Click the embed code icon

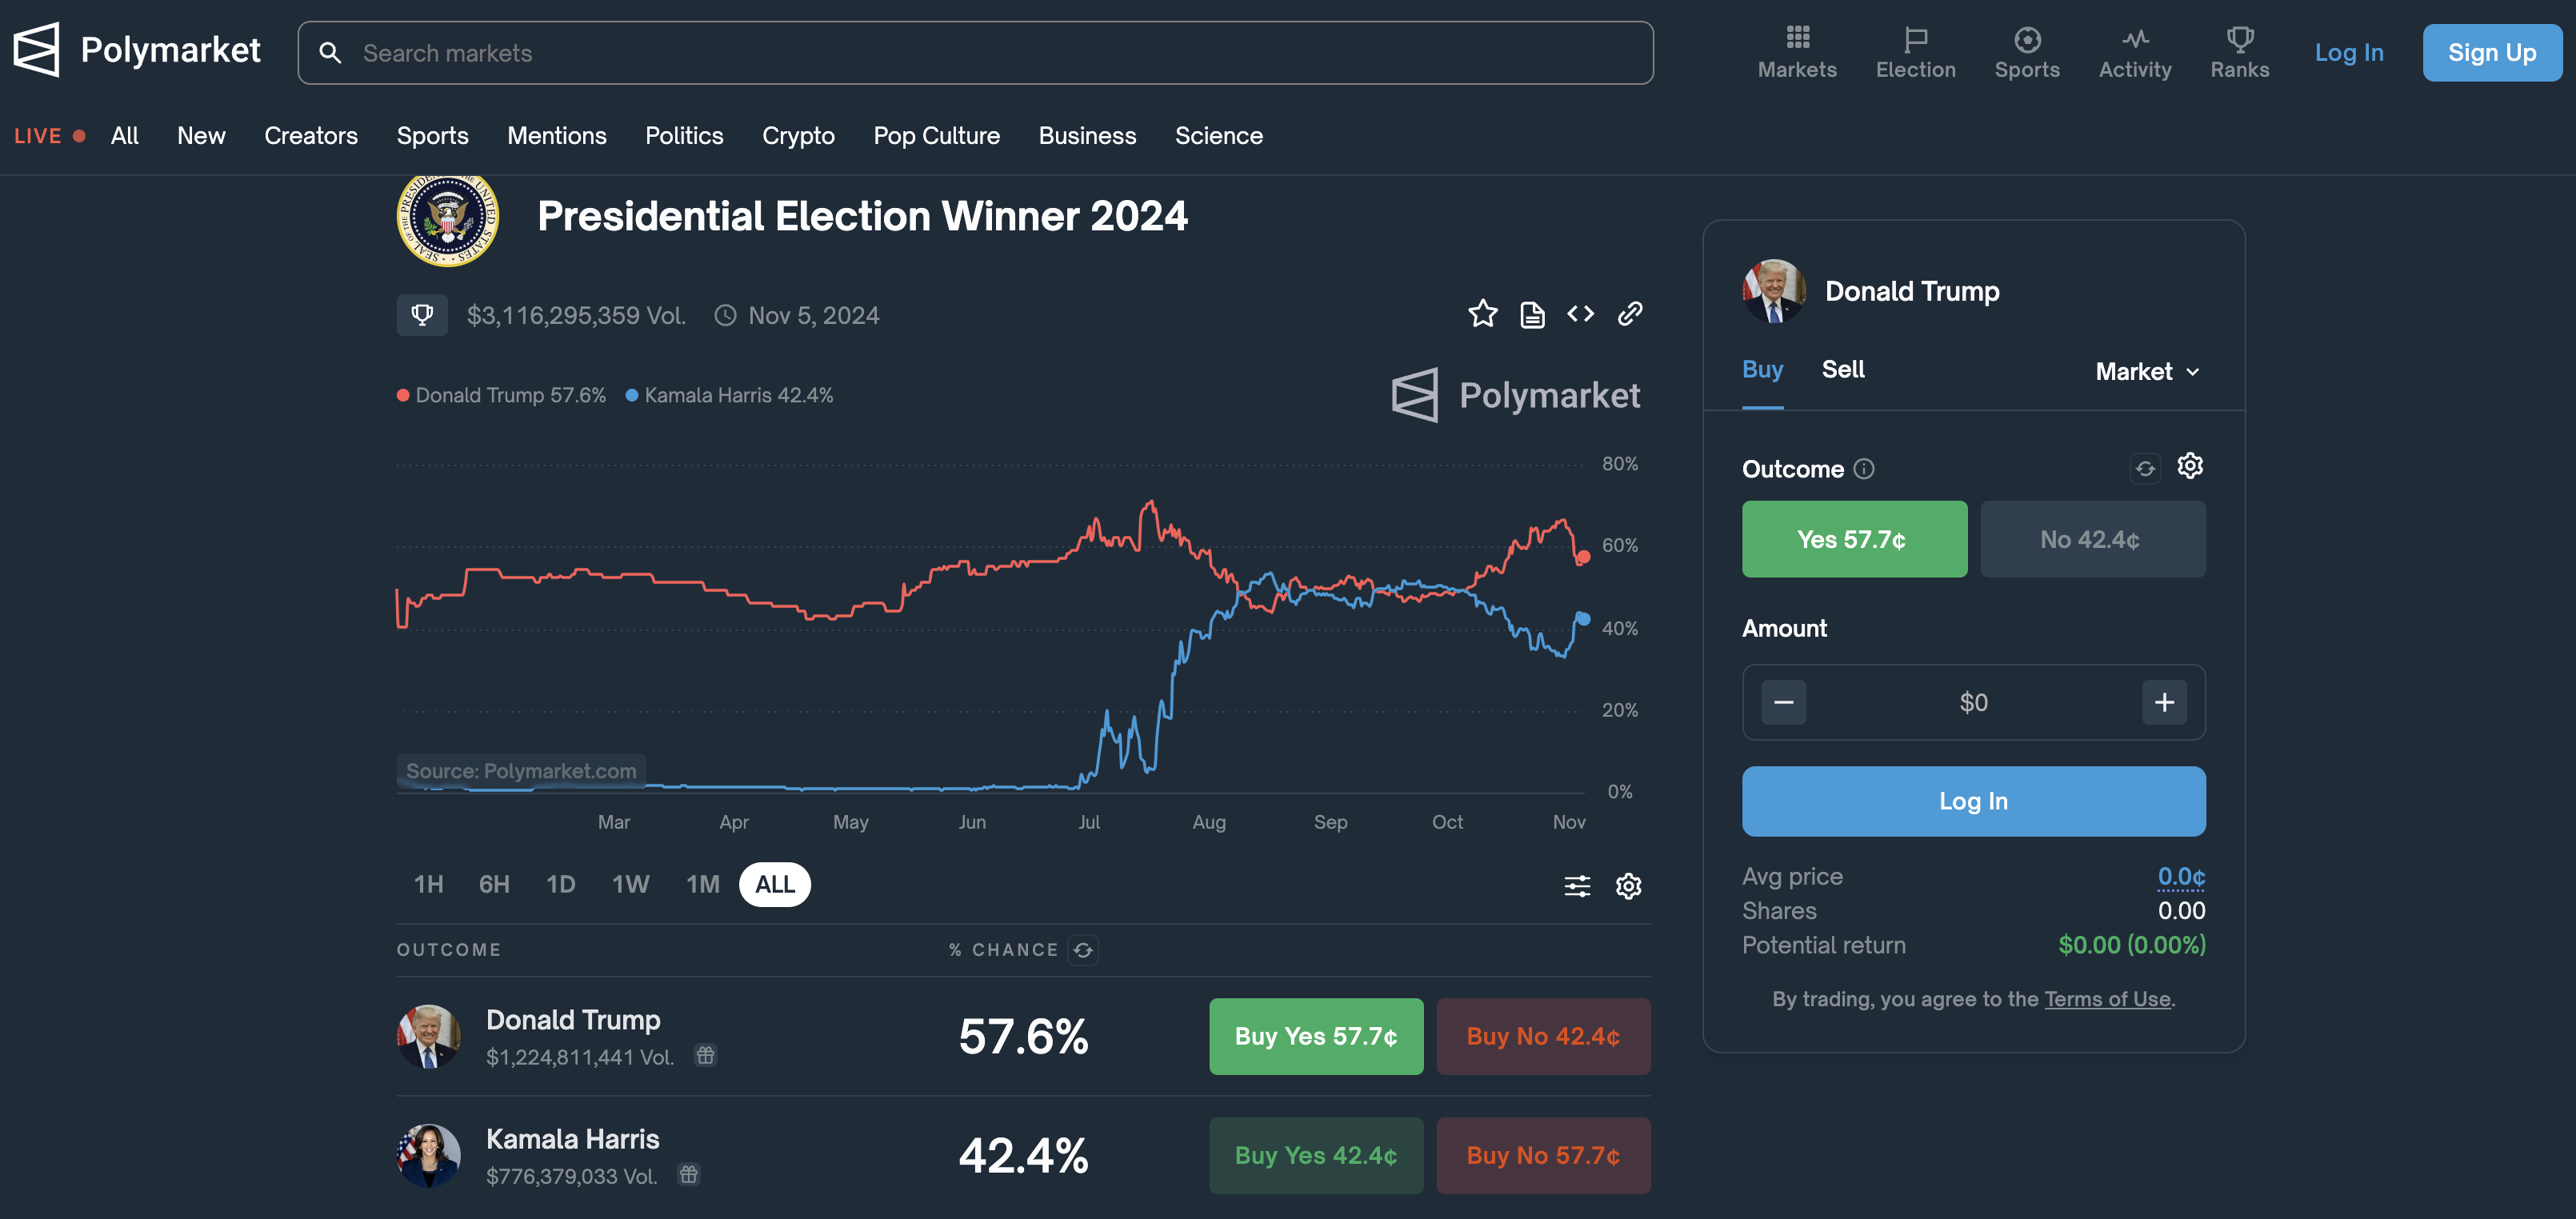1580,314
